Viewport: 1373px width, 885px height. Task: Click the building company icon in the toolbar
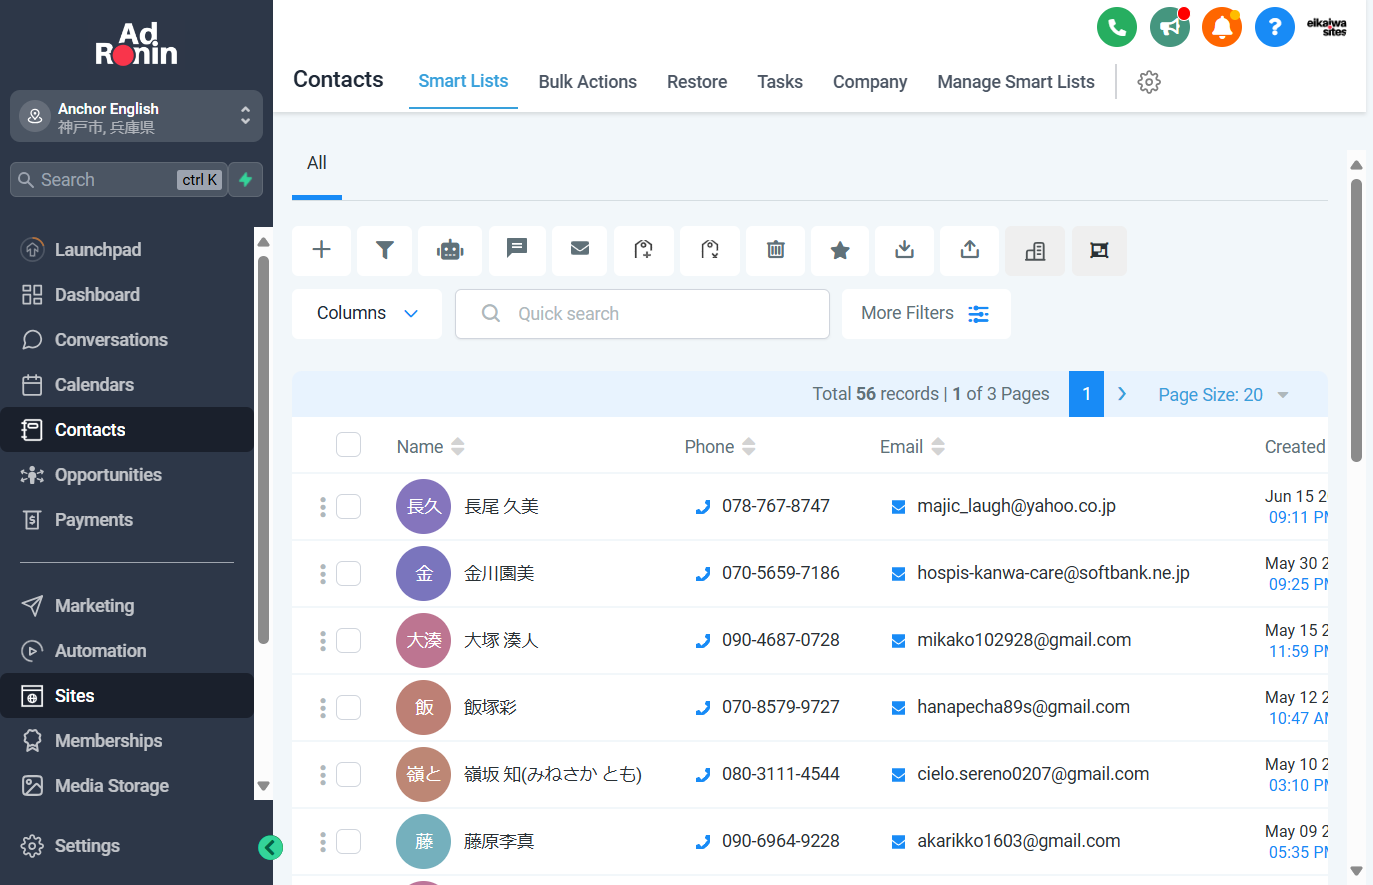click(x=1035, y=250)
